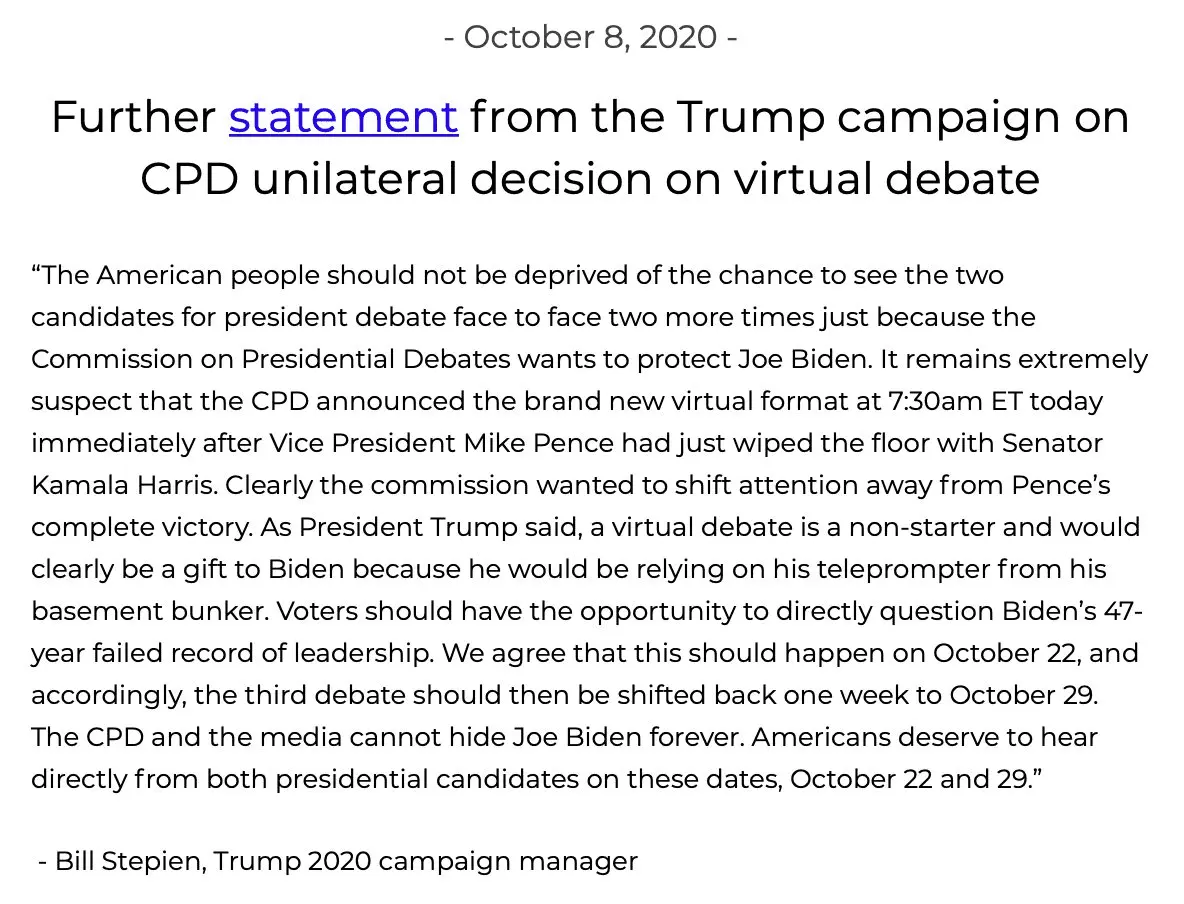The height and width of the screenshot is (904, 1184).
Task: Click the word "Further" in the heading
Action: click(x=133, y=117)
